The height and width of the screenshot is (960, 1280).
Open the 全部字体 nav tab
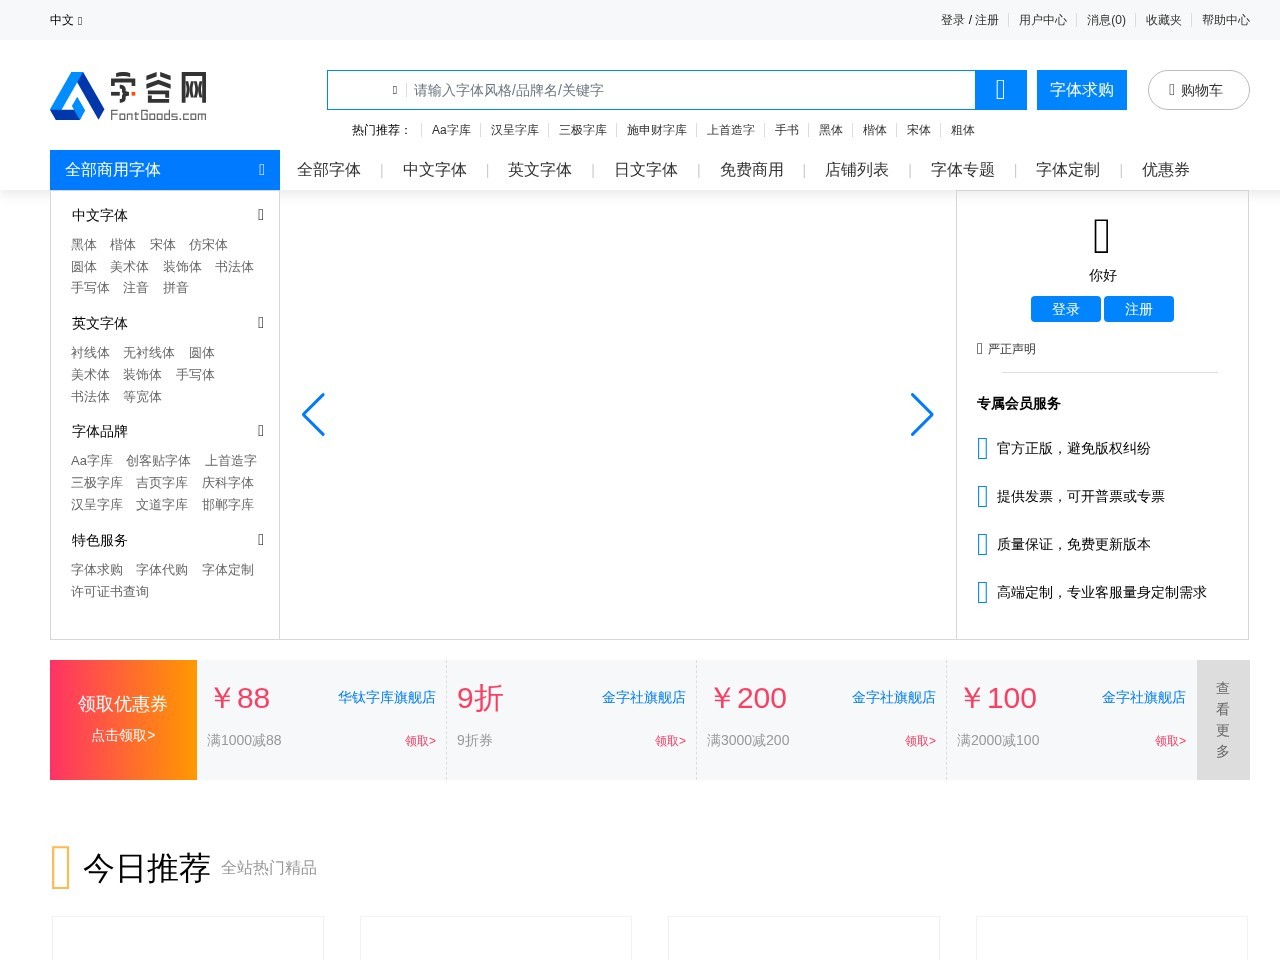(329, 170)
